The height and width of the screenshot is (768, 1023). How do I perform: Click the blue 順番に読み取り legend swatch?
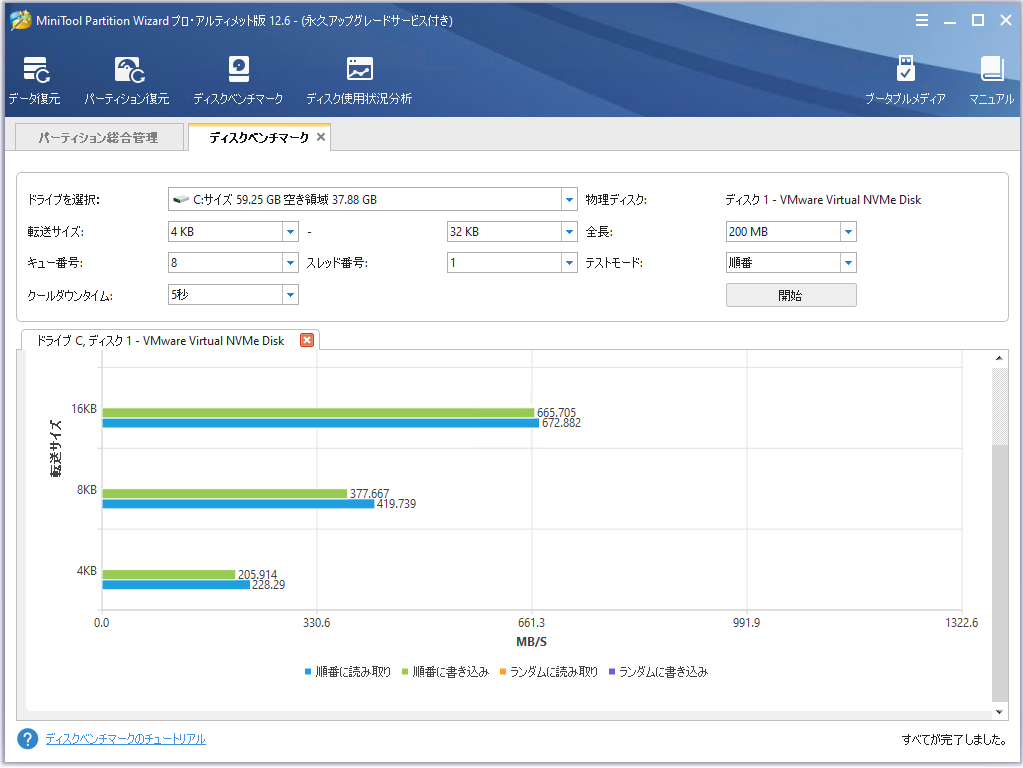pyautogui.click(x=308, y=671)
